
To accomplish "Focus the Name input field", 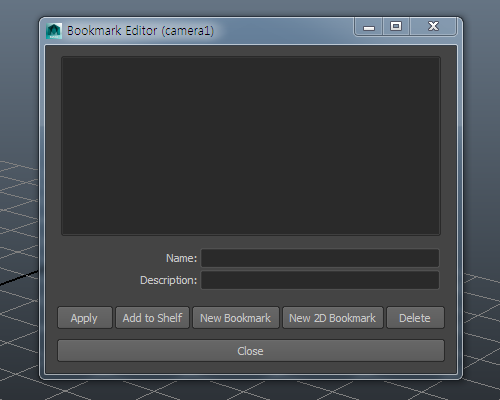I will tap(320, 258).
